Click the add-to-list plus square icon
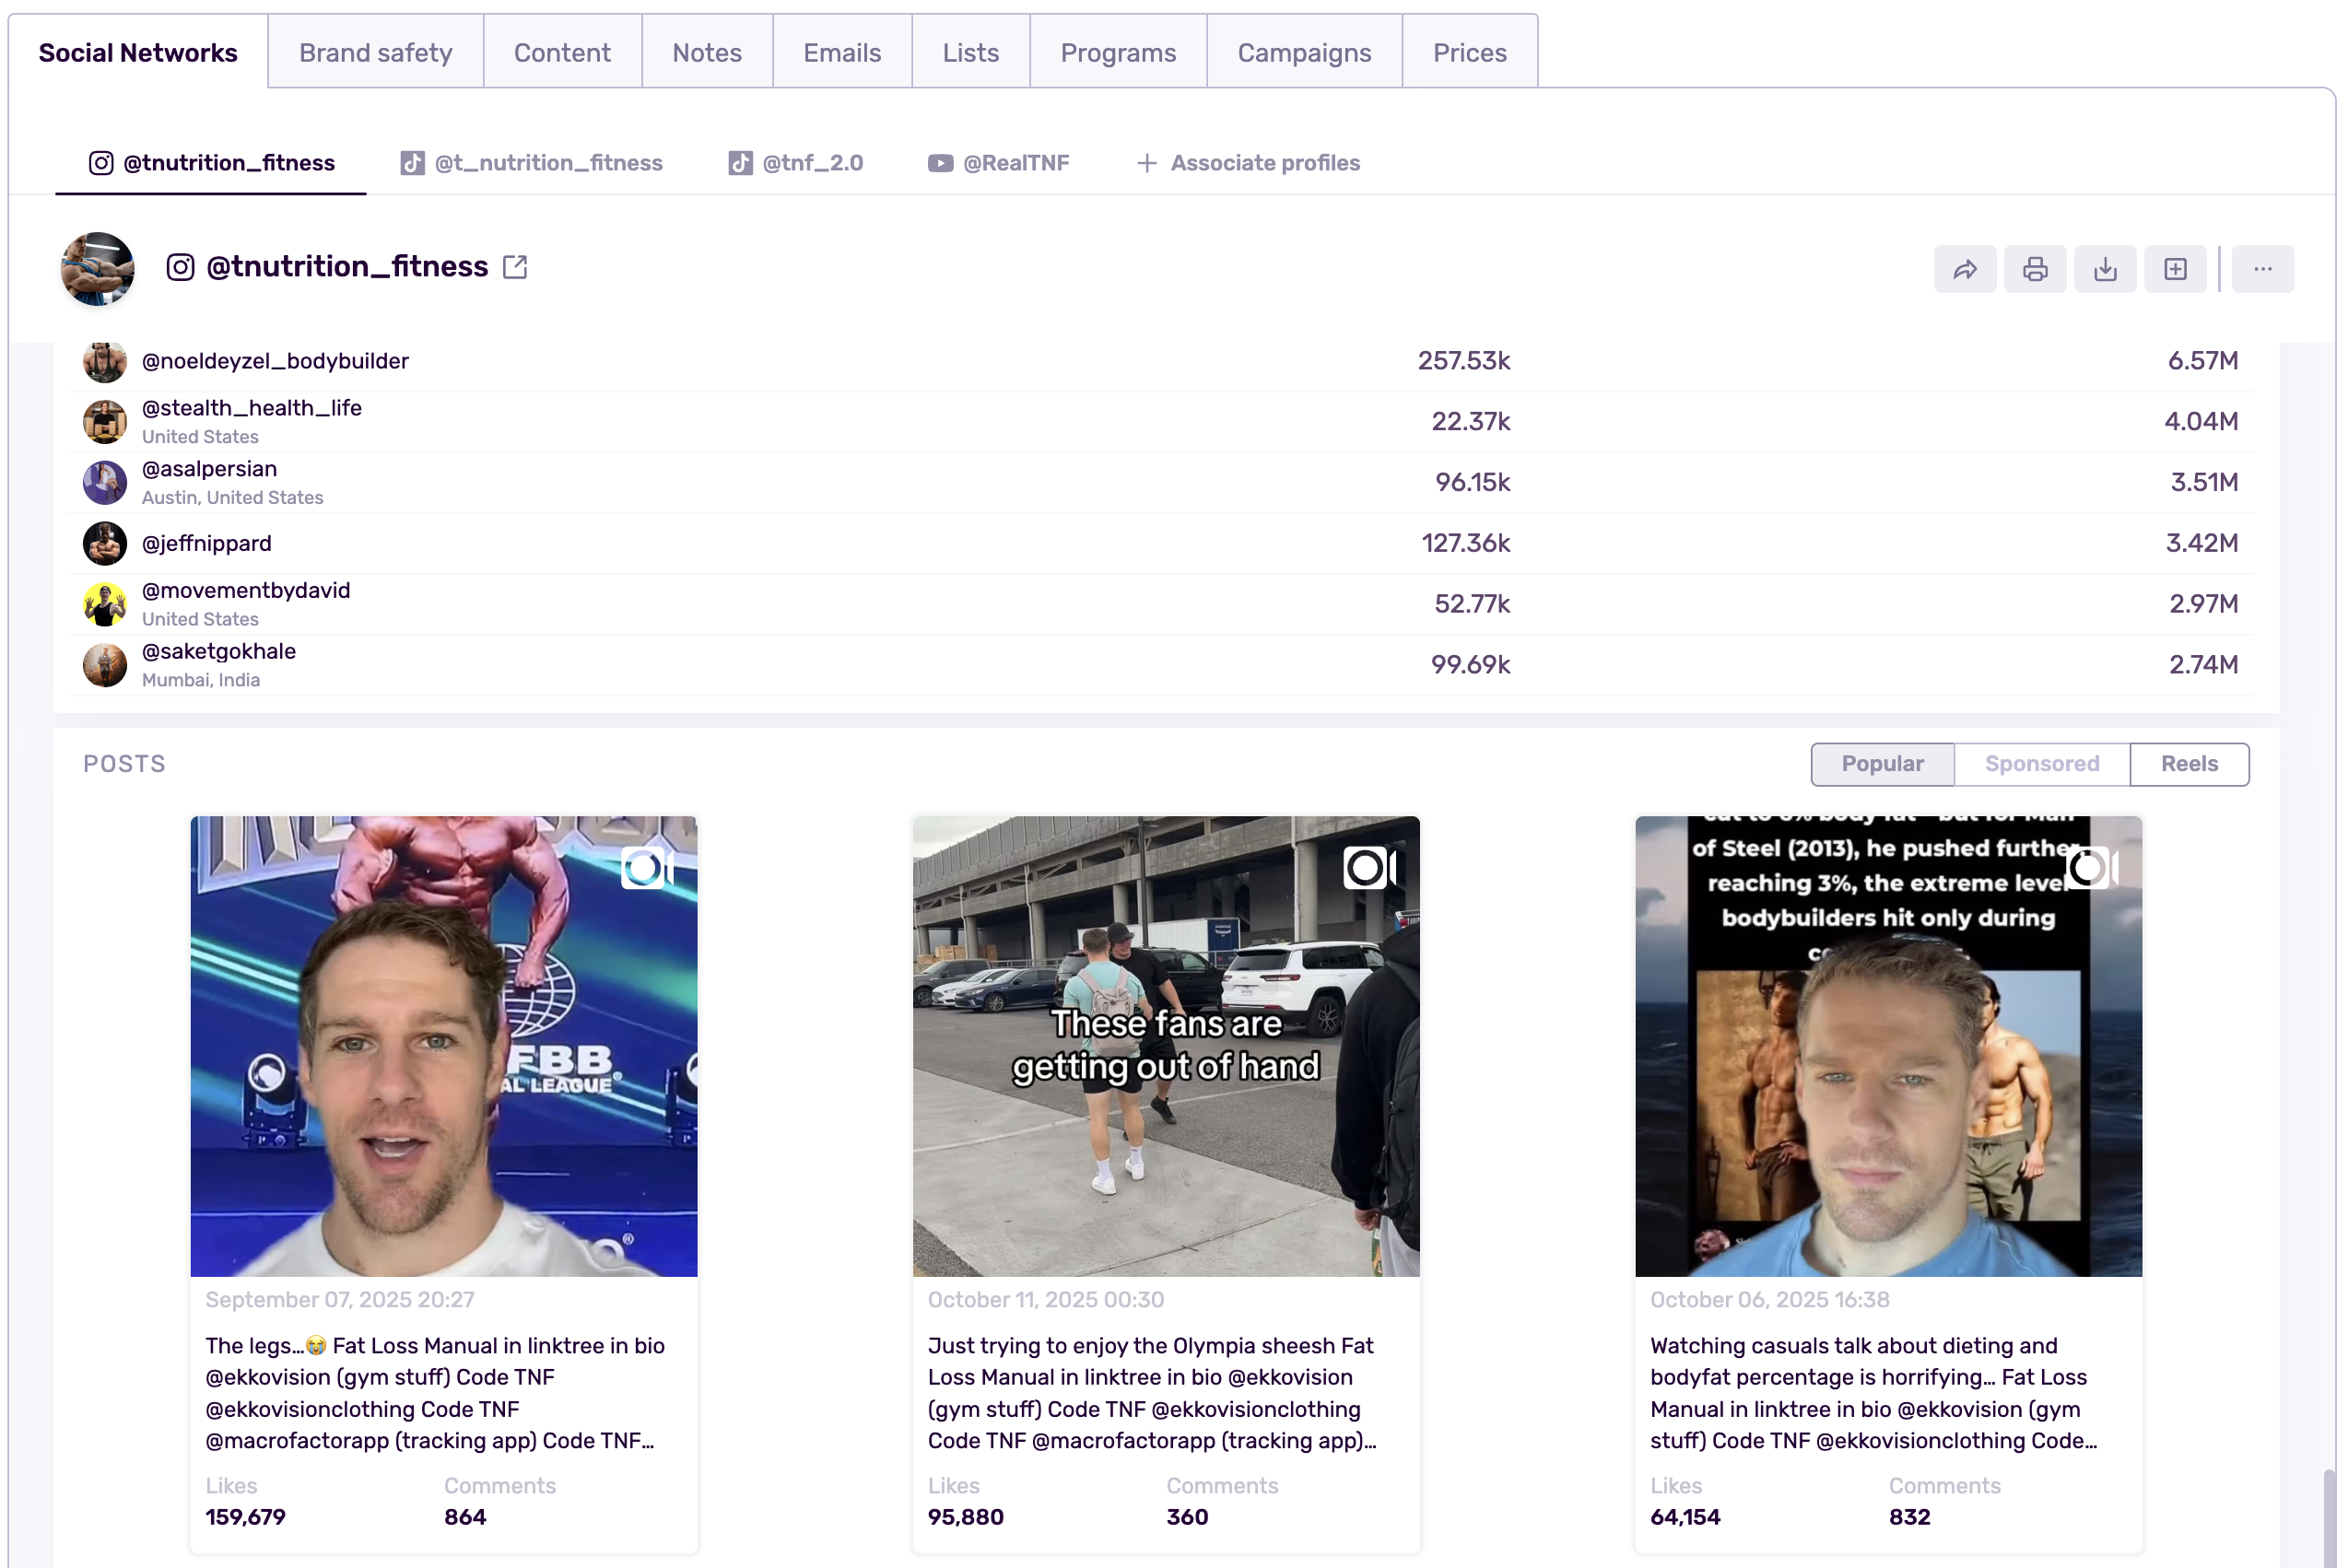 (2174, 269)
